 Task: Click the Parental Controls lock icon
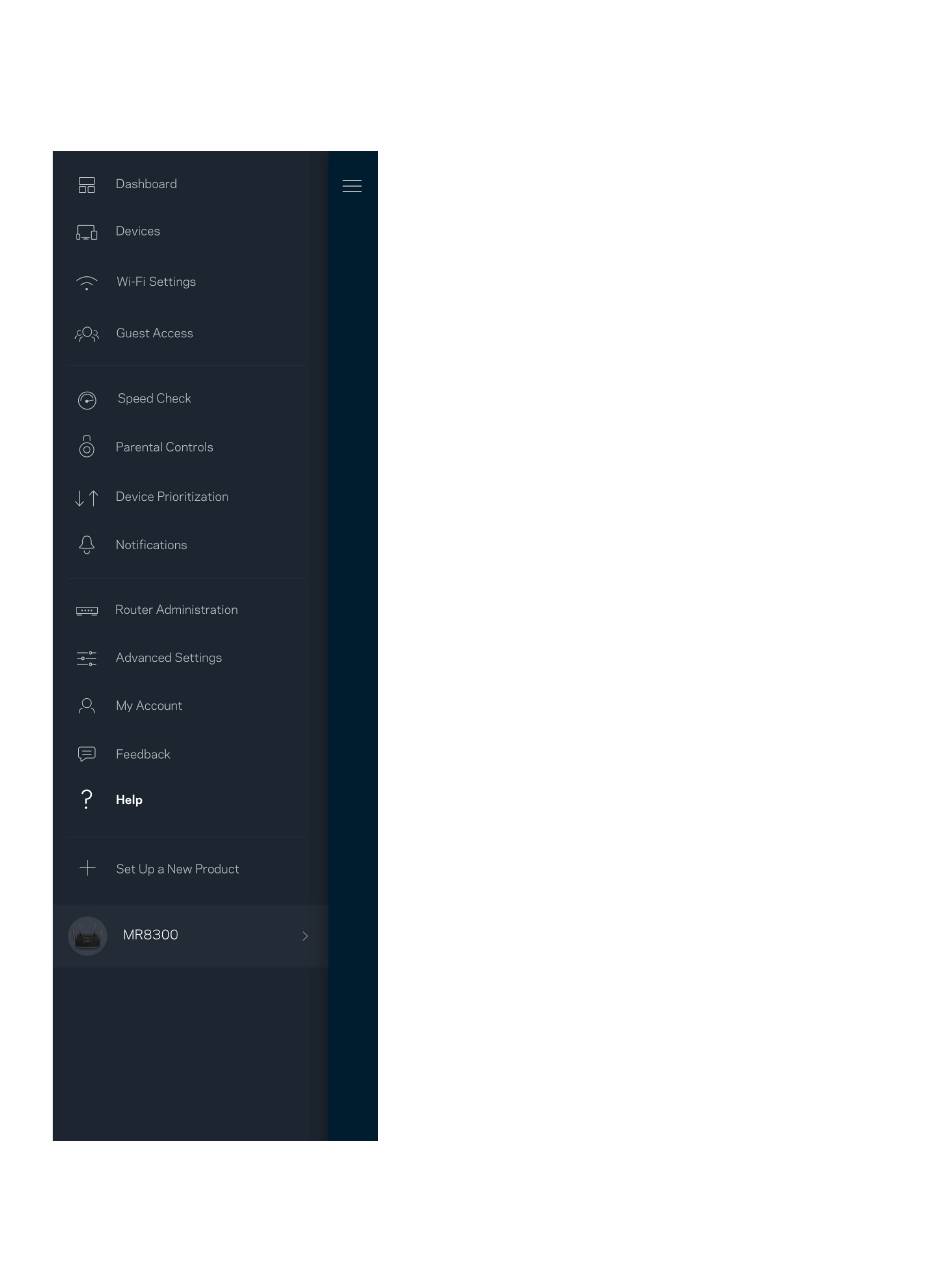click(x=87, y=447)
